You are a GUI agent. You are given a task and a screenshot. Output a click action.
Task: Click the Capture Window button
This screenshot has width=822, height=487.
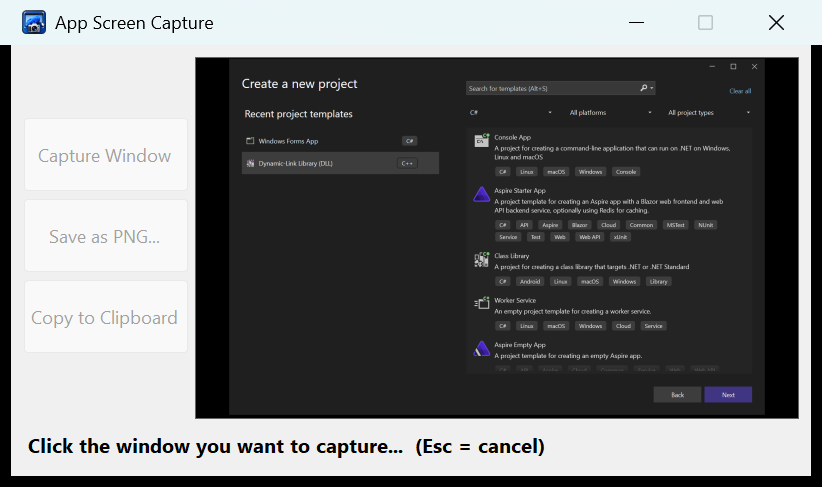click(x=106, y=155)
